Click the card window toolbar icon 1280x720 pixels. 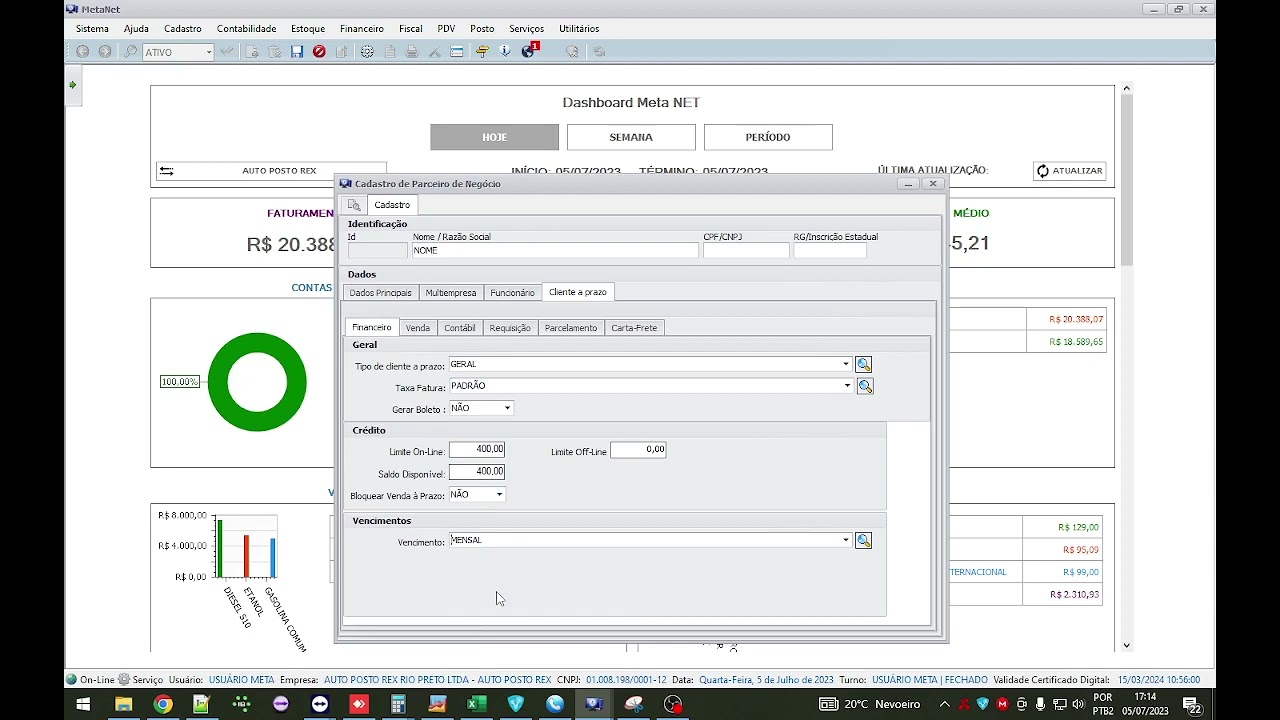point(457,51)
